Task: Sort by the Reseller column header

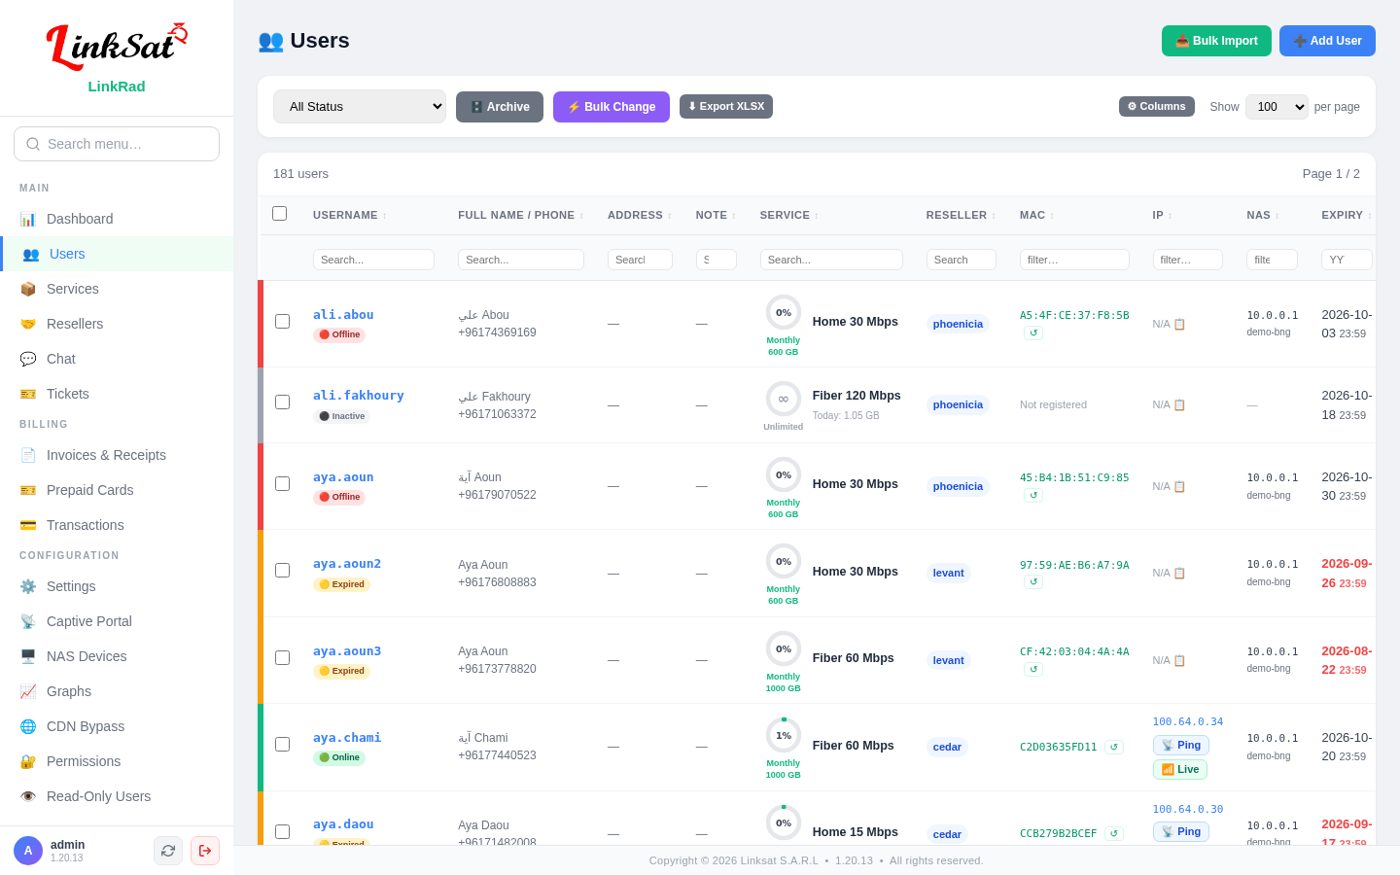Action: click(961, 215)
